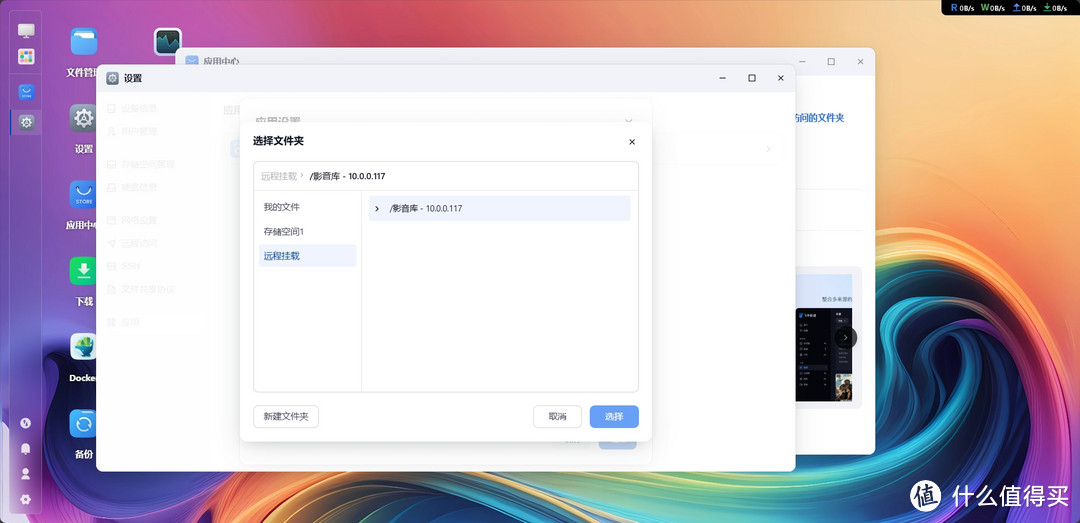1080x523 pixels.
Task: Click the chevron beside the /影音库 row behind the dialog
Action: pos(769,149)
